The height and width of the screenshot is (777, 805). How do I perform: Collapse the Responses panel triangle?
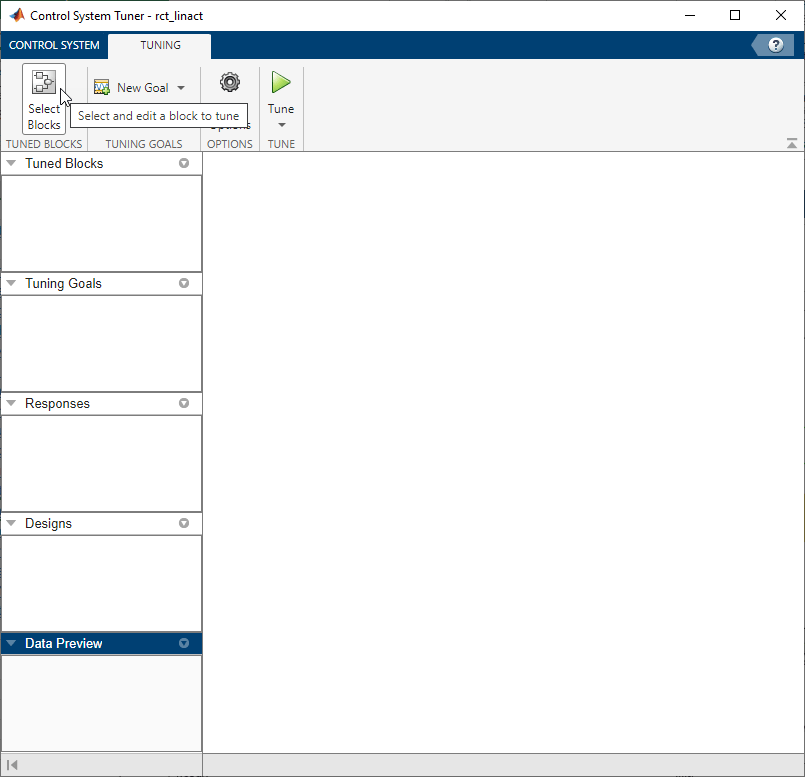tap(11, 403)
